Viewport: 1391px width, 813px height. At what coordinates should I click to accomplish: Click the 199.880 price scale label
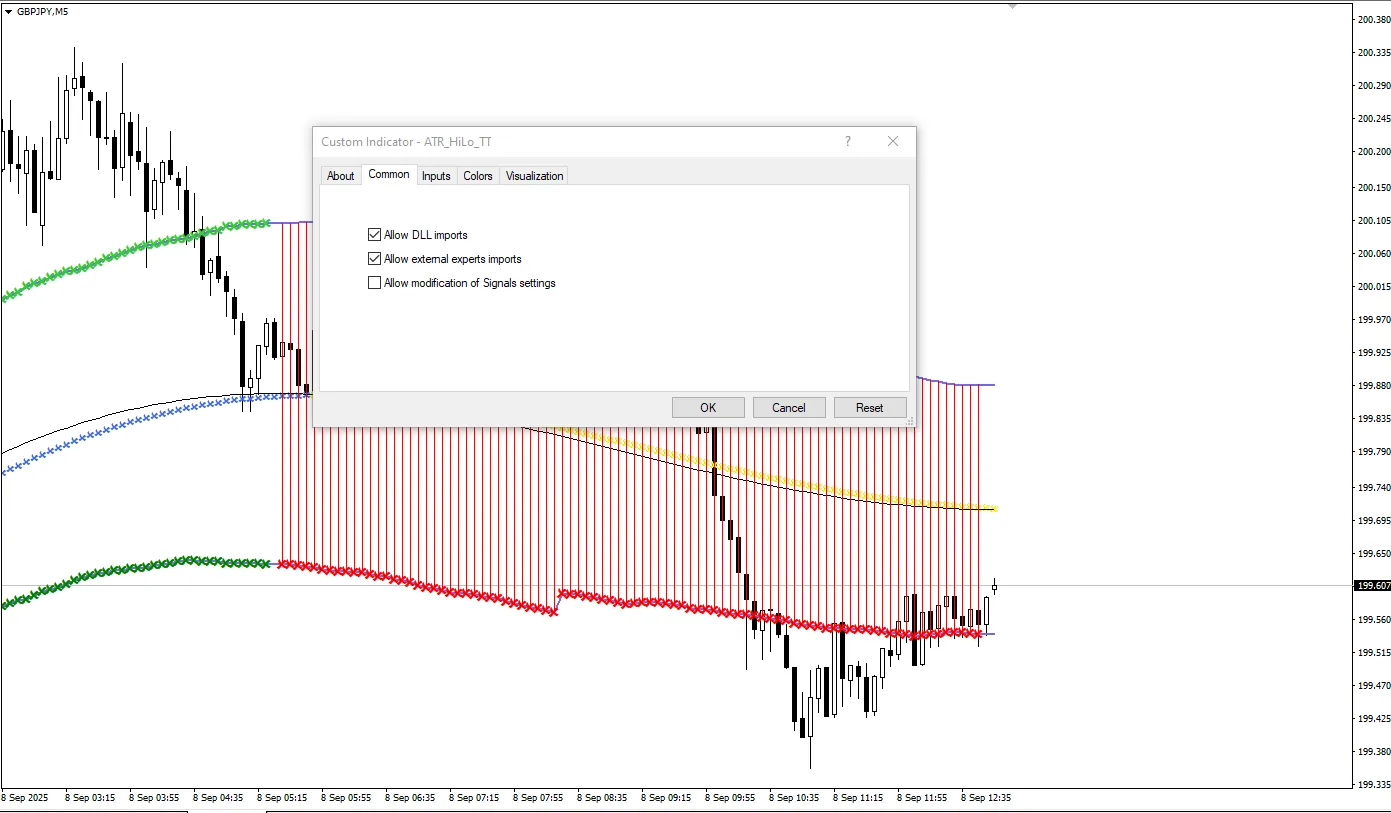1374,386
